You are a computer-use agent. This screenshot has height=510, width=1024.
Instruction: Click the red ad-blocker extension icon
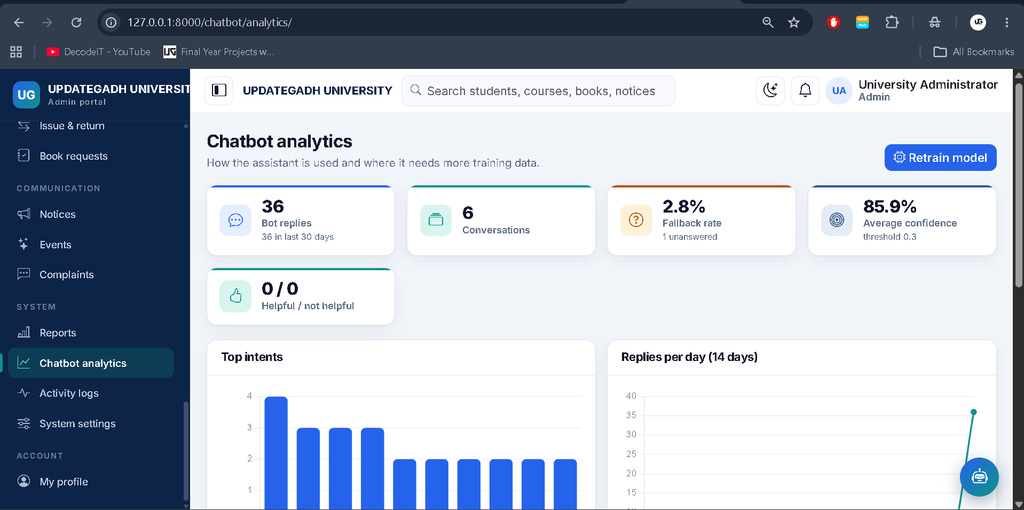click(833, 22)
